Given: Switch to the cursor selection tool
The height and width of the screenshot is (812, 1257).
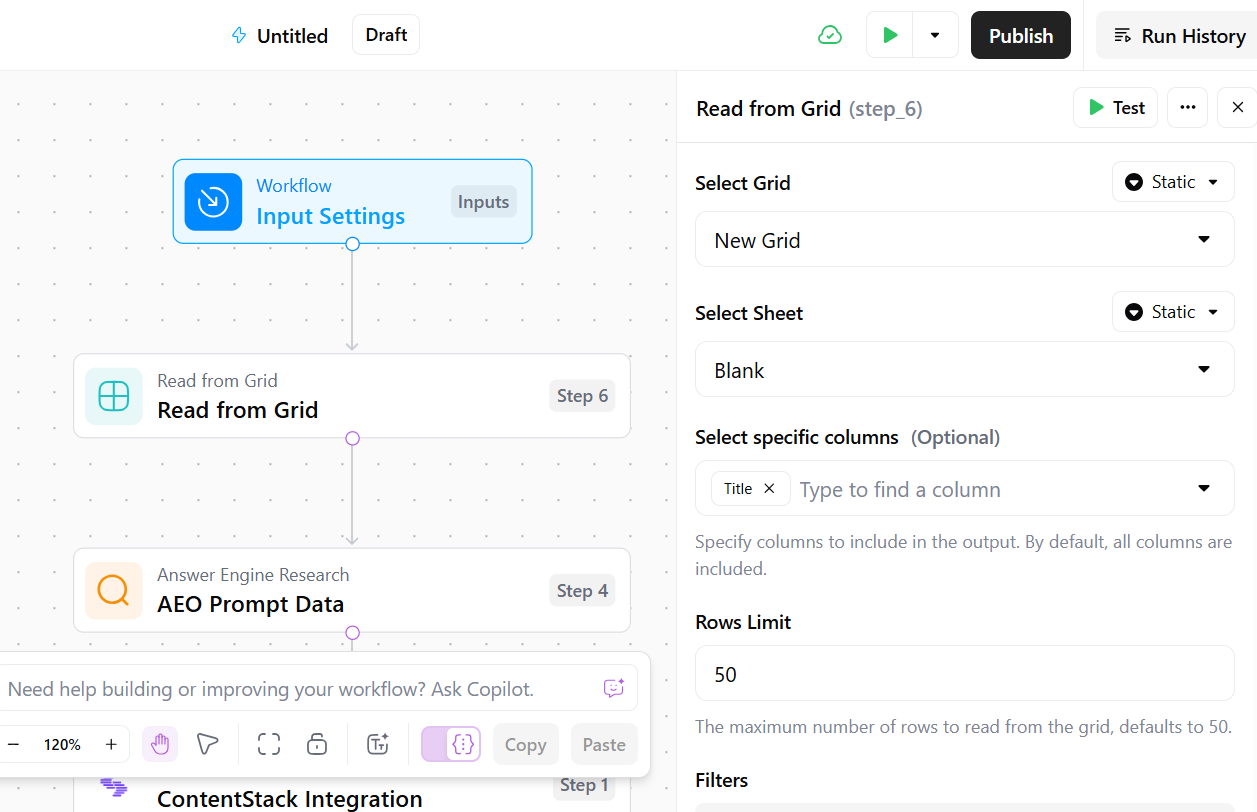Looking at the screenshot, I should pyautogui.click(x=208, y=744).
